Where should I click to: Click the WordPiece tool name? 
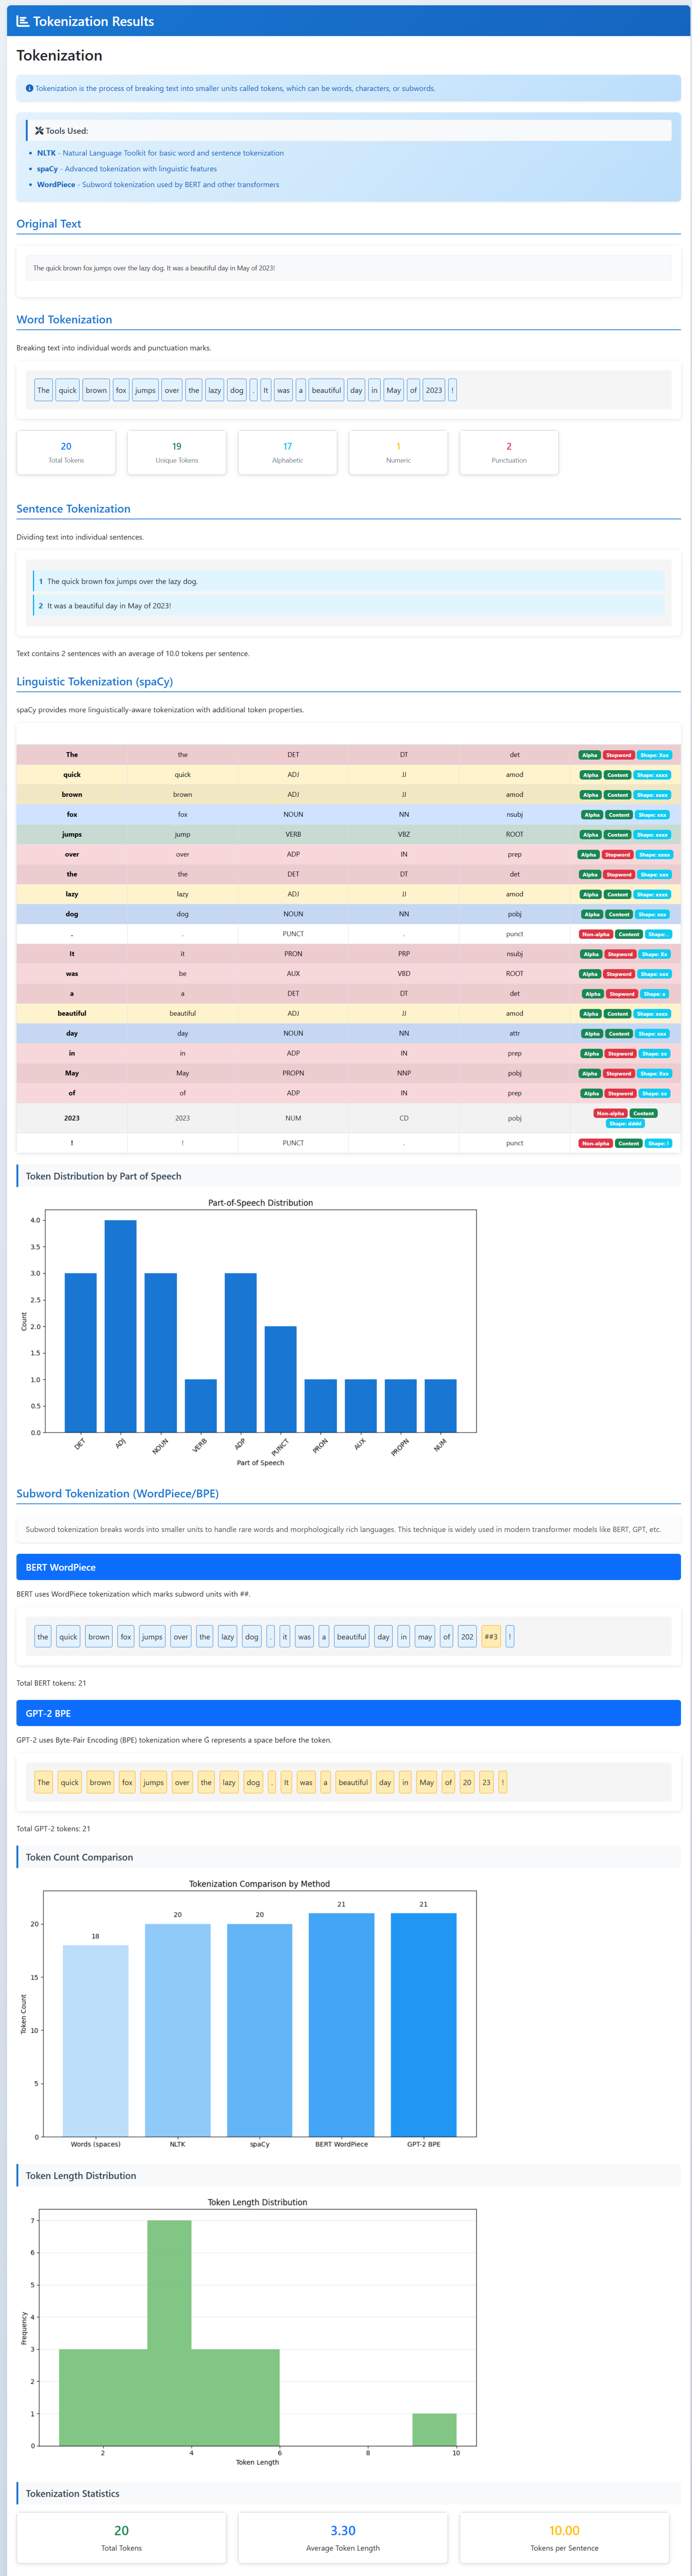pyautogui.click(x=56, y=185)
